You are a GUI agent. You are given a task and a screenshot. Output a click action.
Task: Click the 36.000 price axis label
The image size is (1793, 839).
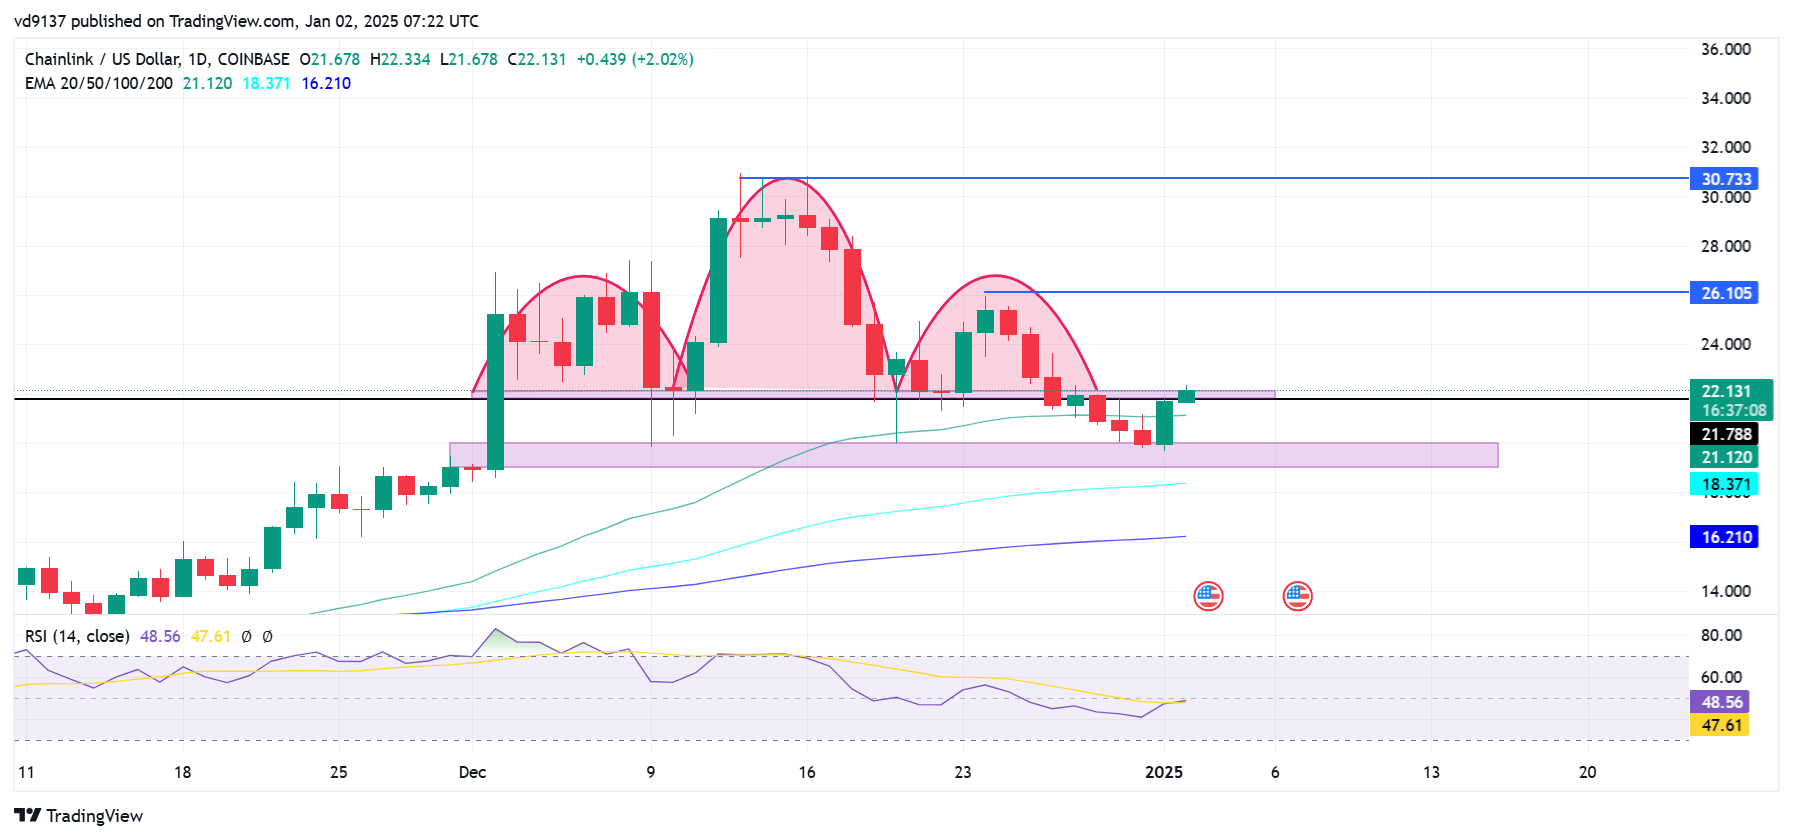point(1726,49)
